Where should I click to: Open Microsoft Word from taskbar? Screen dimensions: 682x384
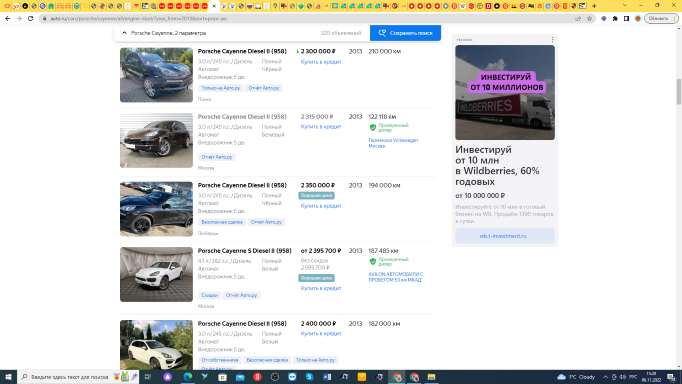pos(327,377)
